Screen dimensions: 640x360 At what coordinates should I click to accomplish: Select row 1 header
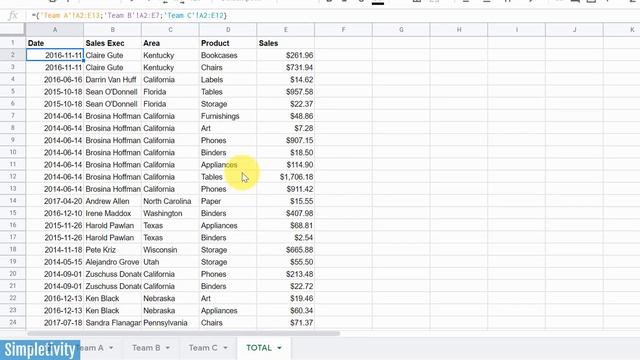pos(13,43)
